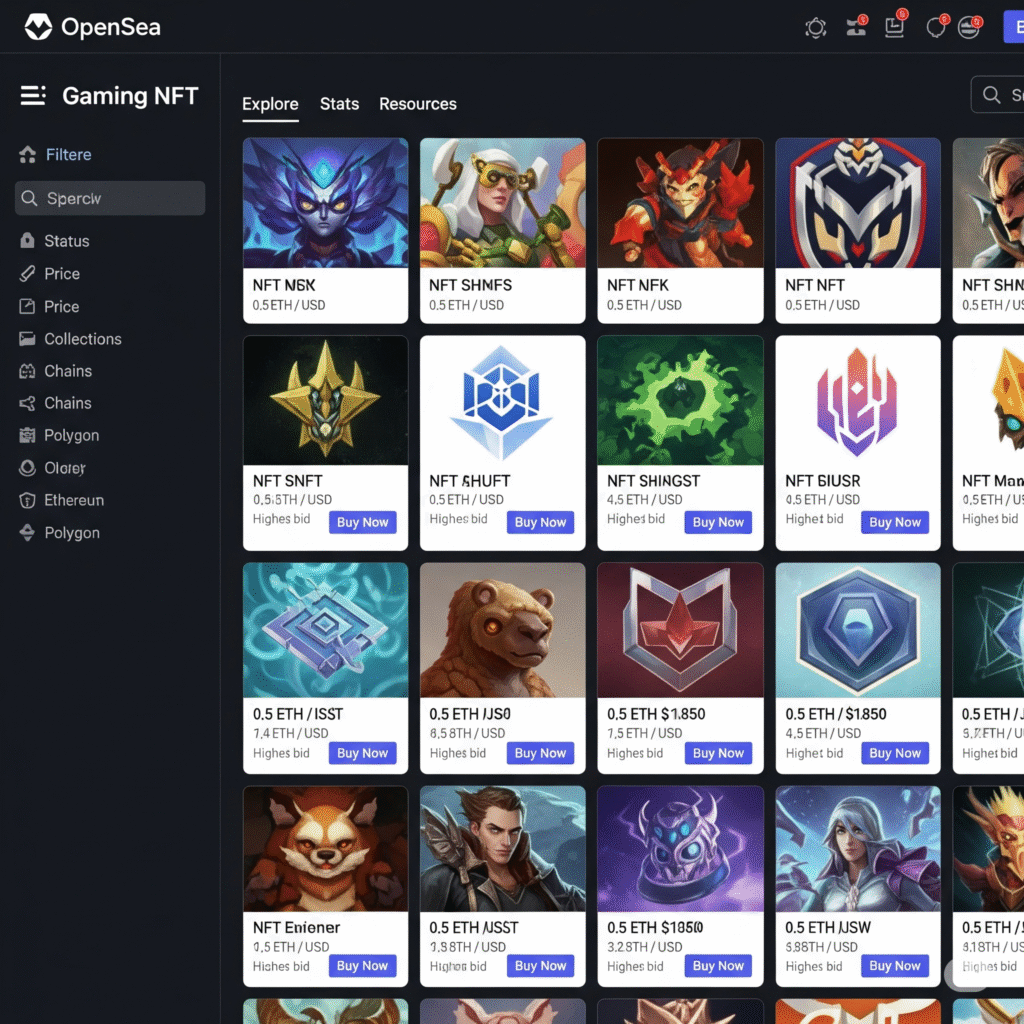Click the Spercw sidebar search field

pyautogui.click(x=110, y=198)
